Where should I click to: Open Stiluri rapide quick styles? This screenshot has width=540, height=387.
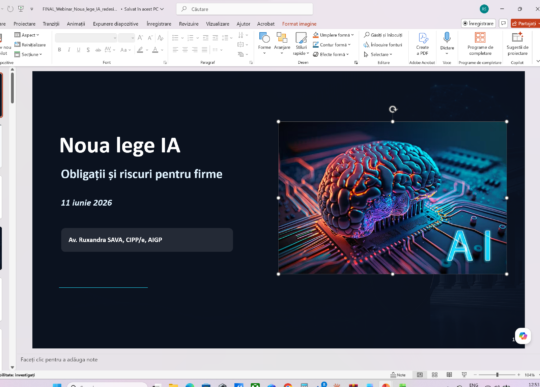301,43
